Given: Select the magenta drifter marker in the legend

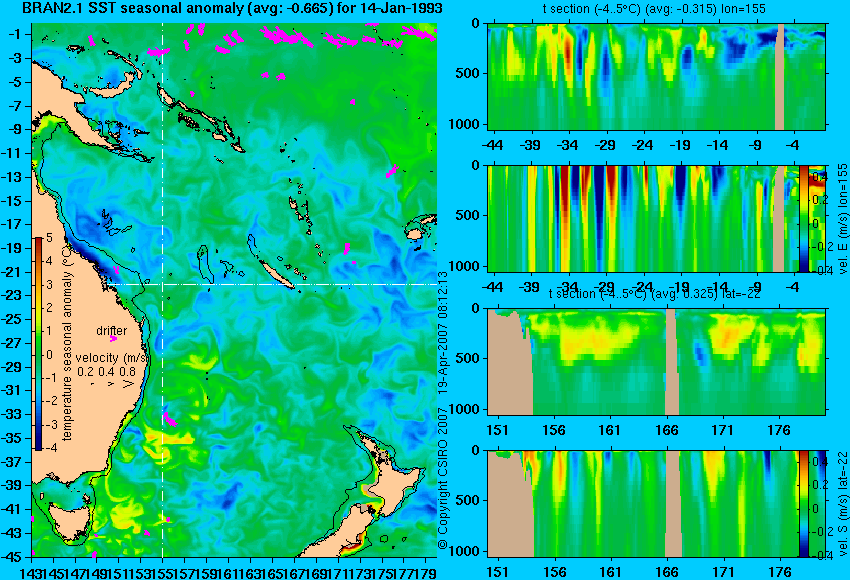Looking at the screenshot, I should point(113,338).
